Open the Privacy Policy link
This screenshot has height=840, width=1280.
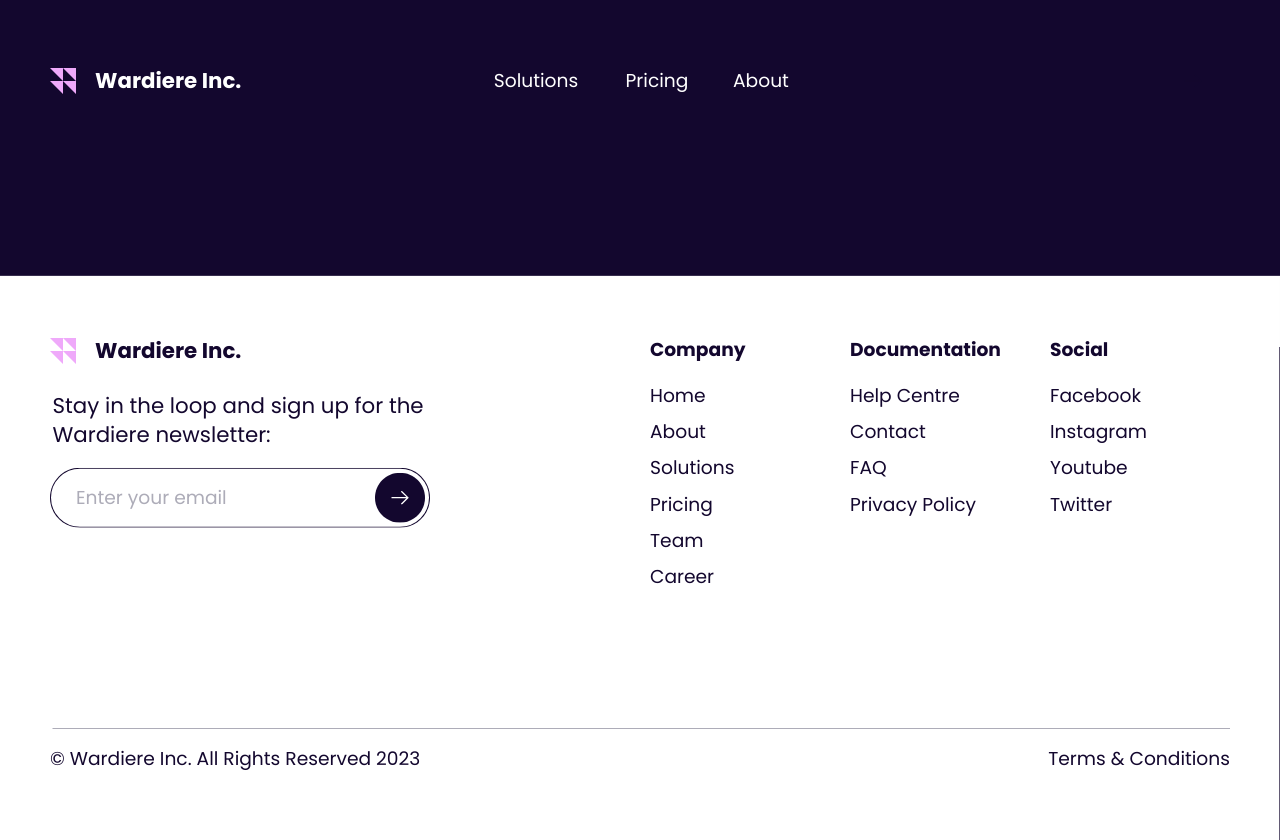click(x=912, y=505)
